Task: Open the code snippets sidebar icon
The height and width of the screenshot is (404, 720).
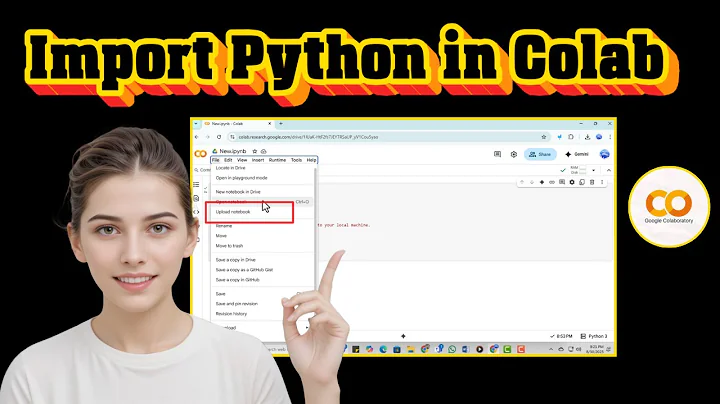Action: 197,212
